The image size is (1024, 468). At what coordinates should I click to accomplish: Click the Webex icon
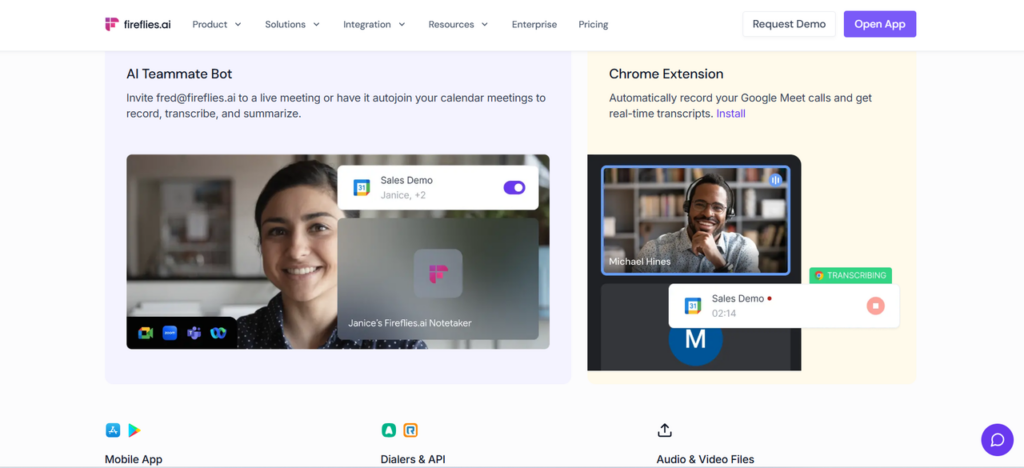coord(217,333)
